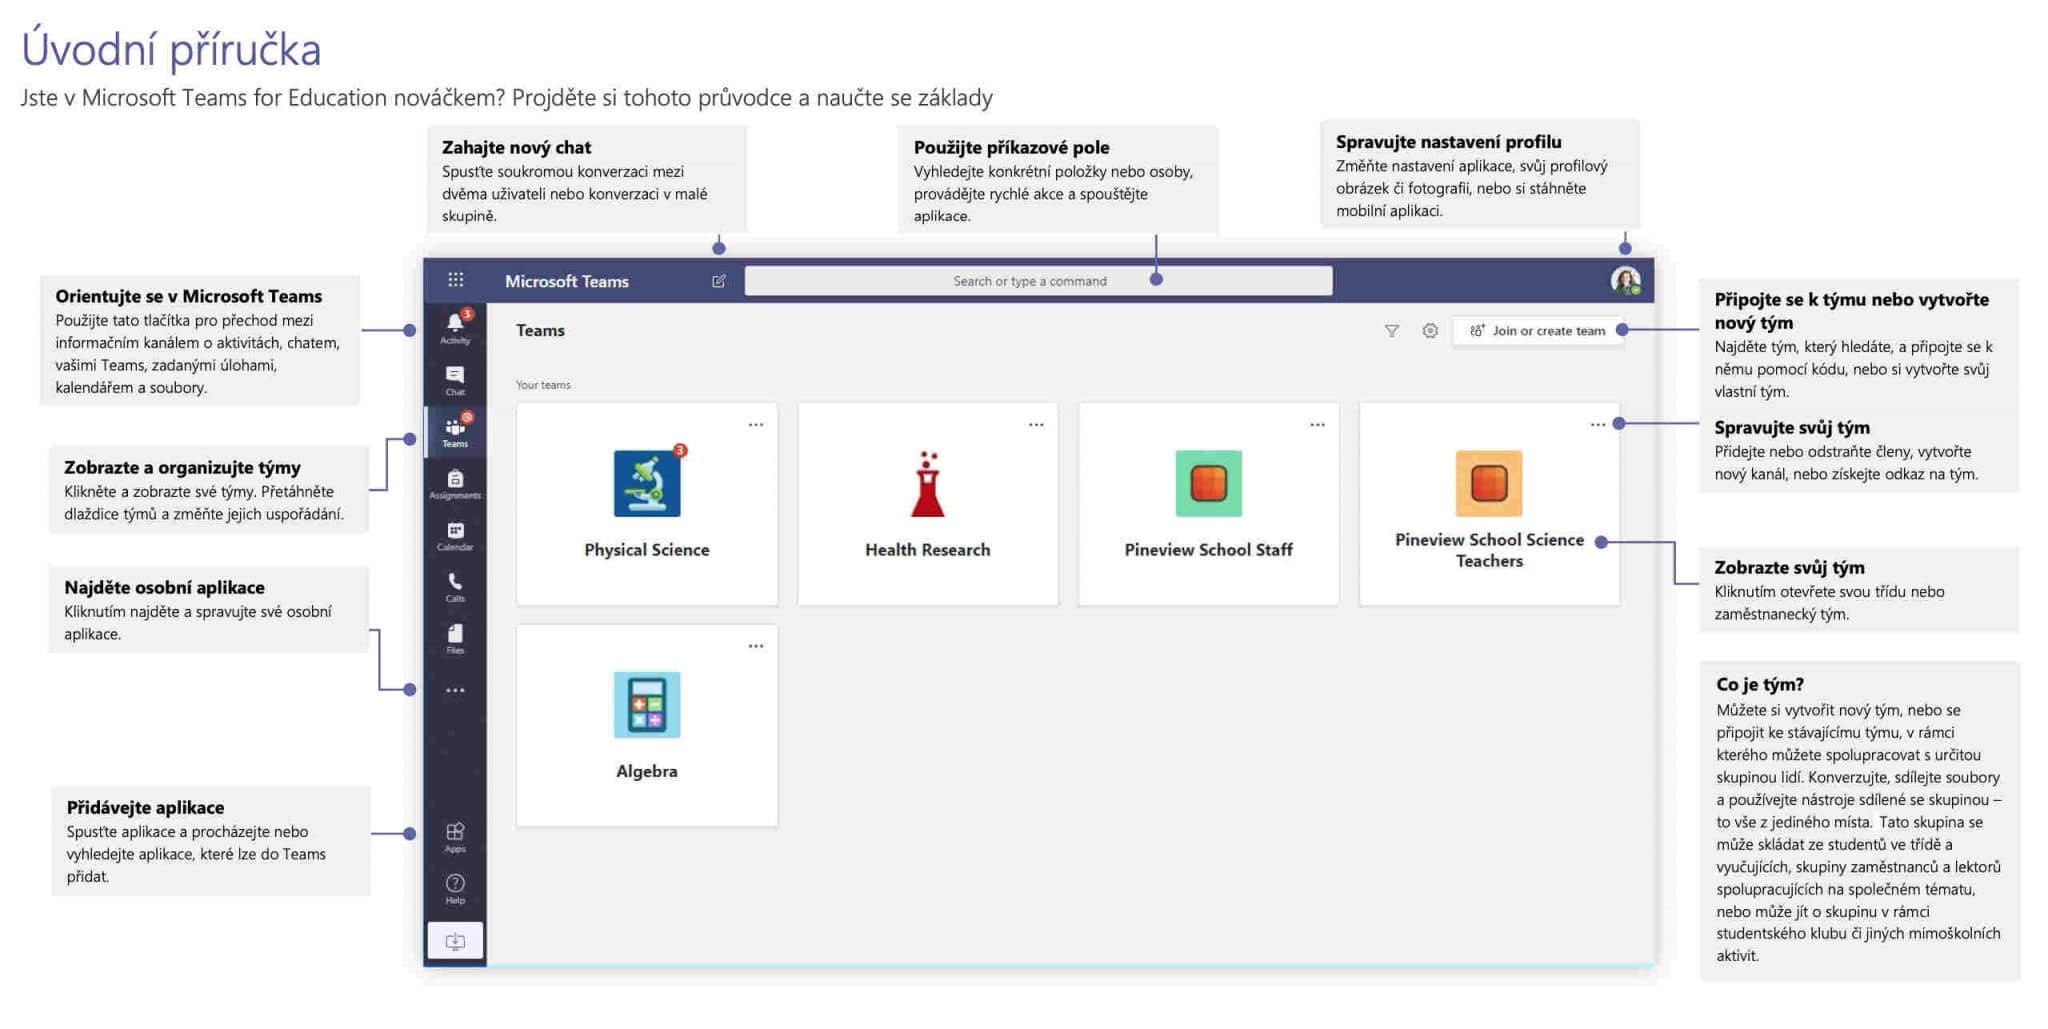Viewport: 2048px width, 1029px height.
Task: Open Help in the sidebar
Action: click(455, 888)
